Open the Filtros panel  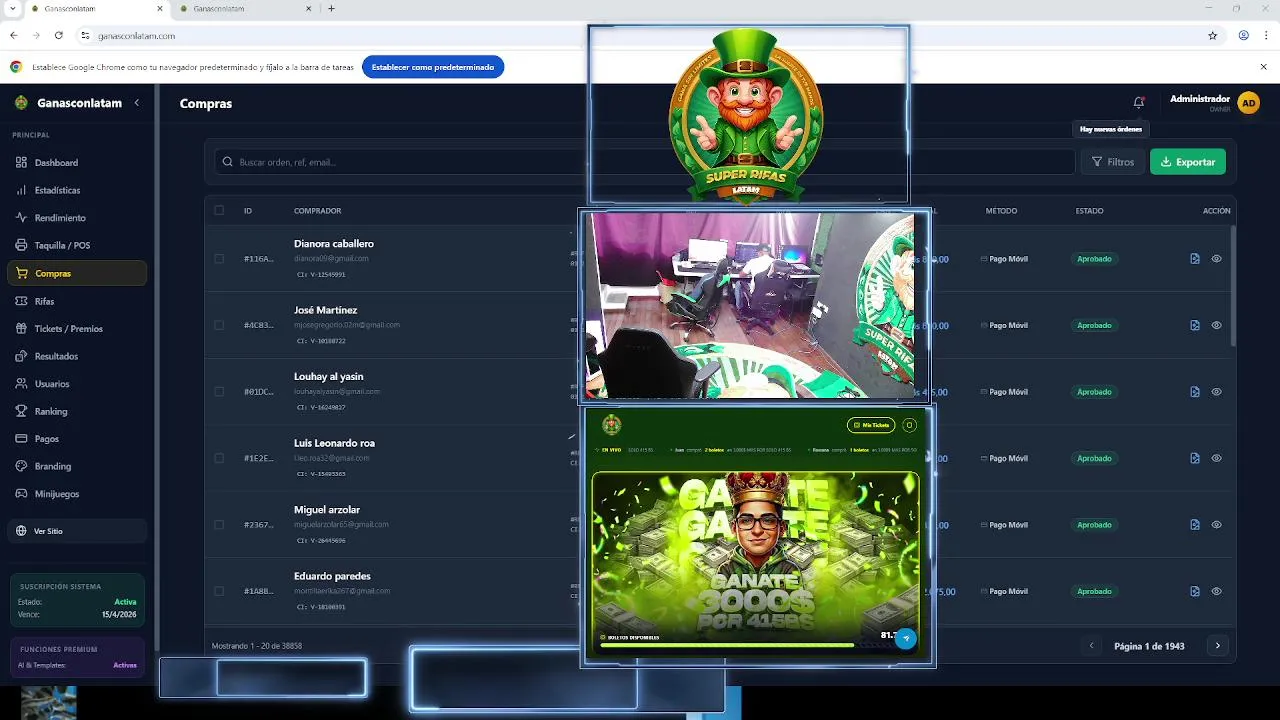[x=1112, y=162]
